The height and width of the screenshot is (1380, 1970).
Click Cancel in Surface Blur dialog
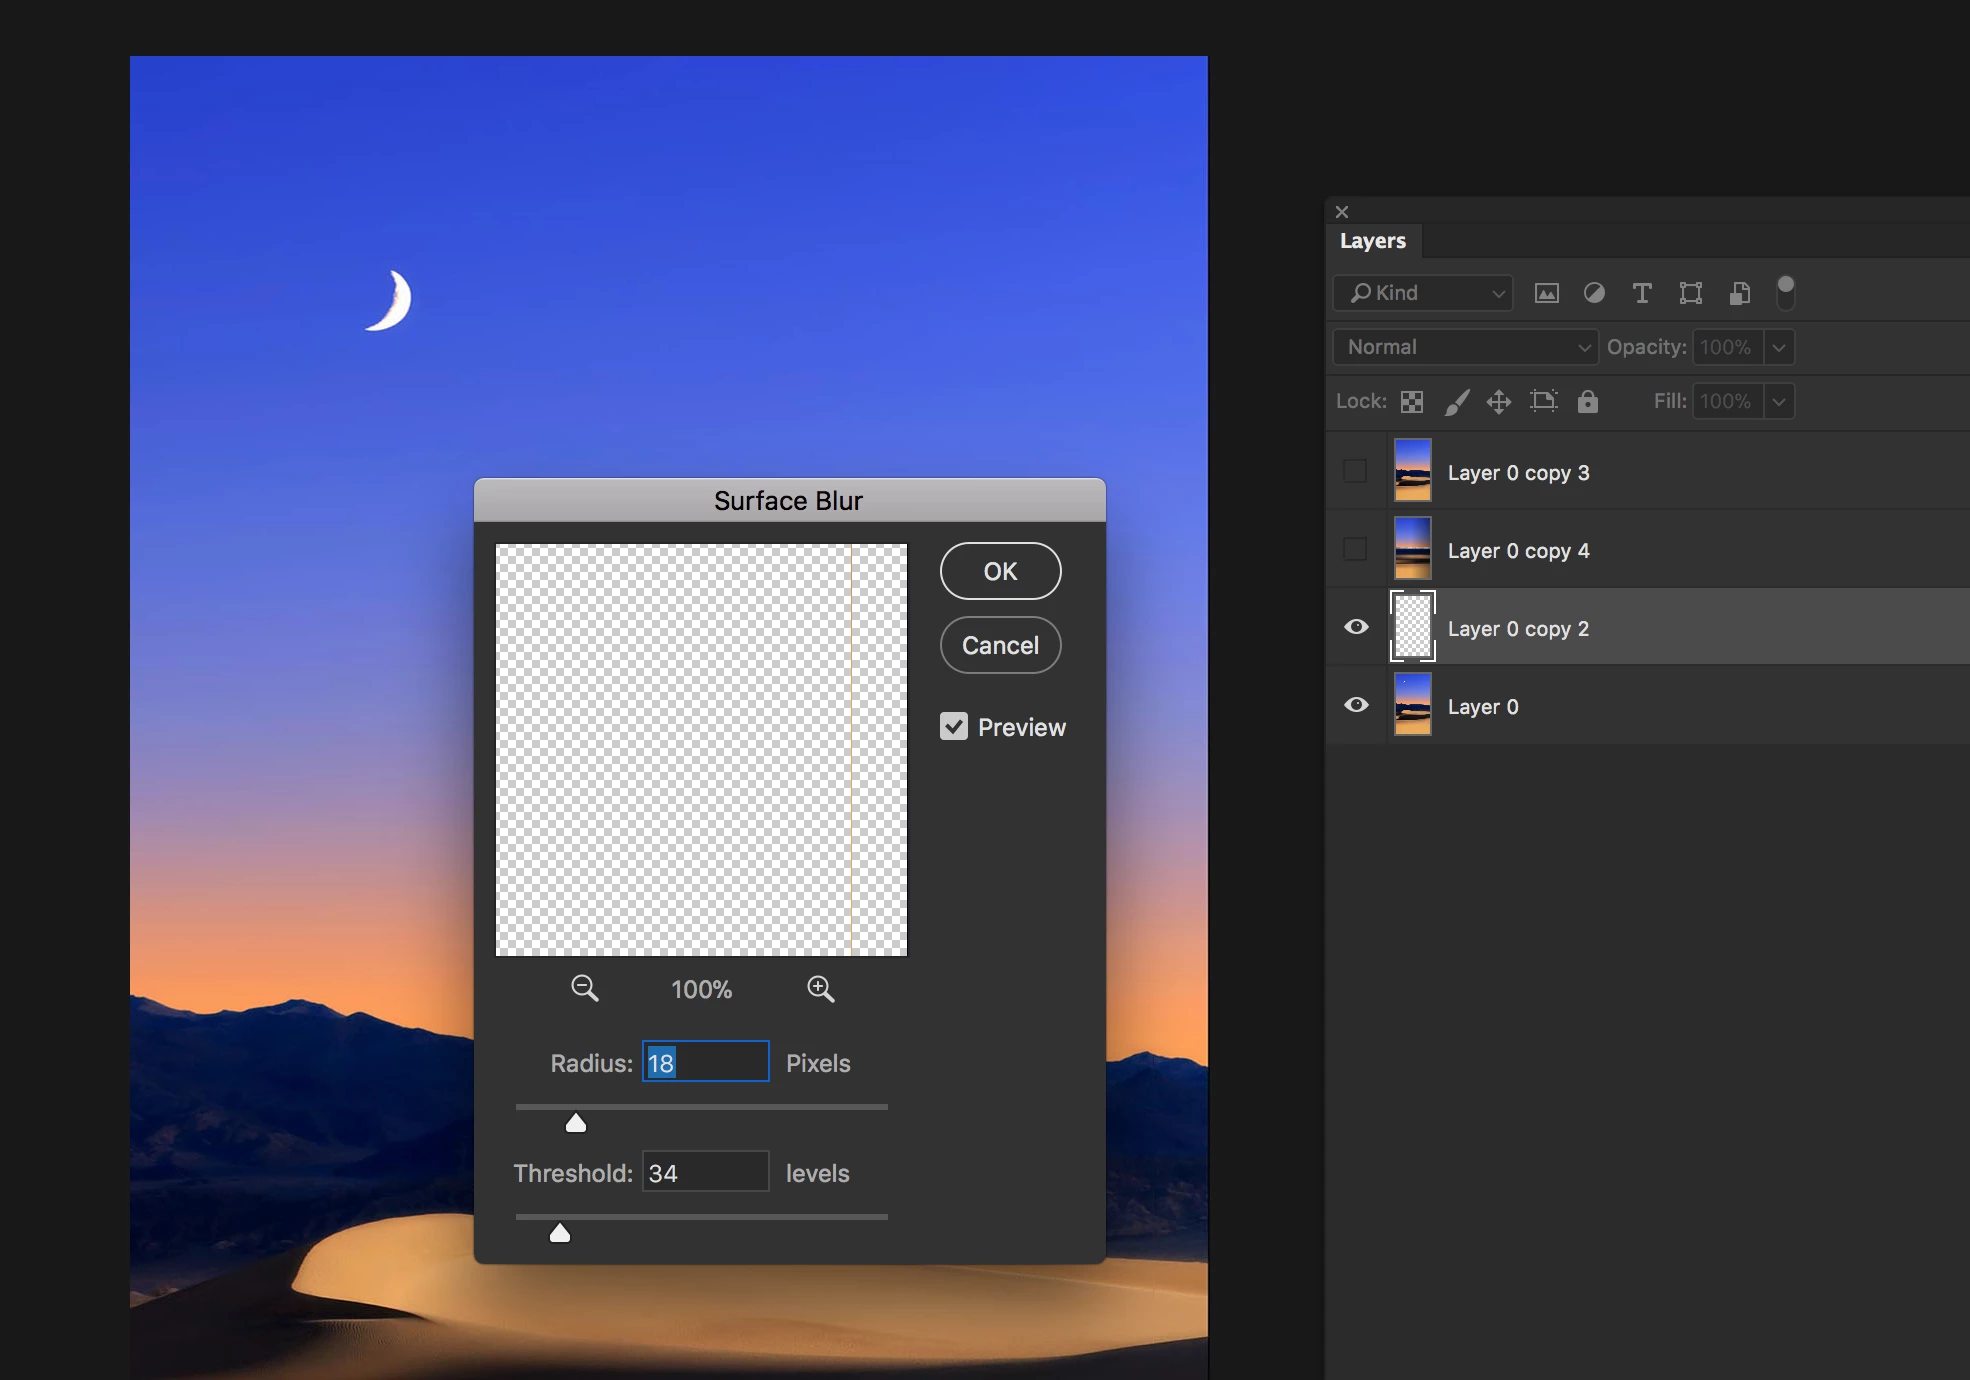(1000, 645)
